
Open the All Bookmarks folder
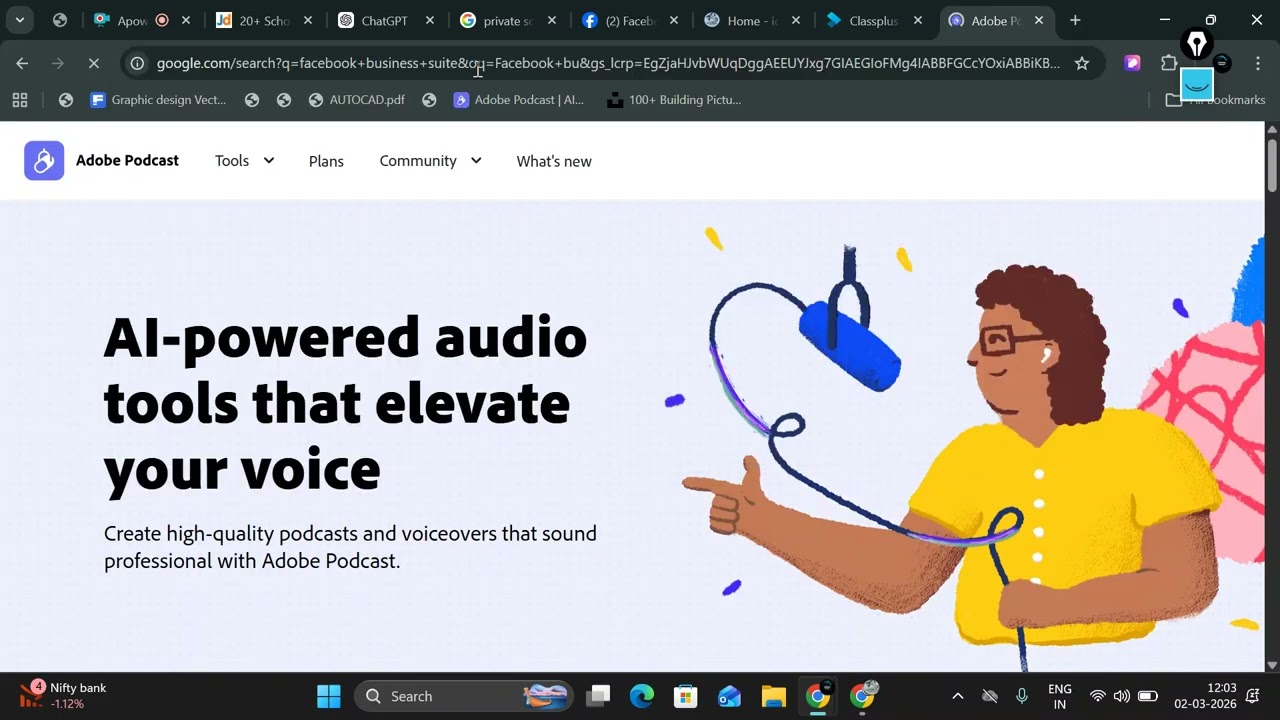(1216, 100)
